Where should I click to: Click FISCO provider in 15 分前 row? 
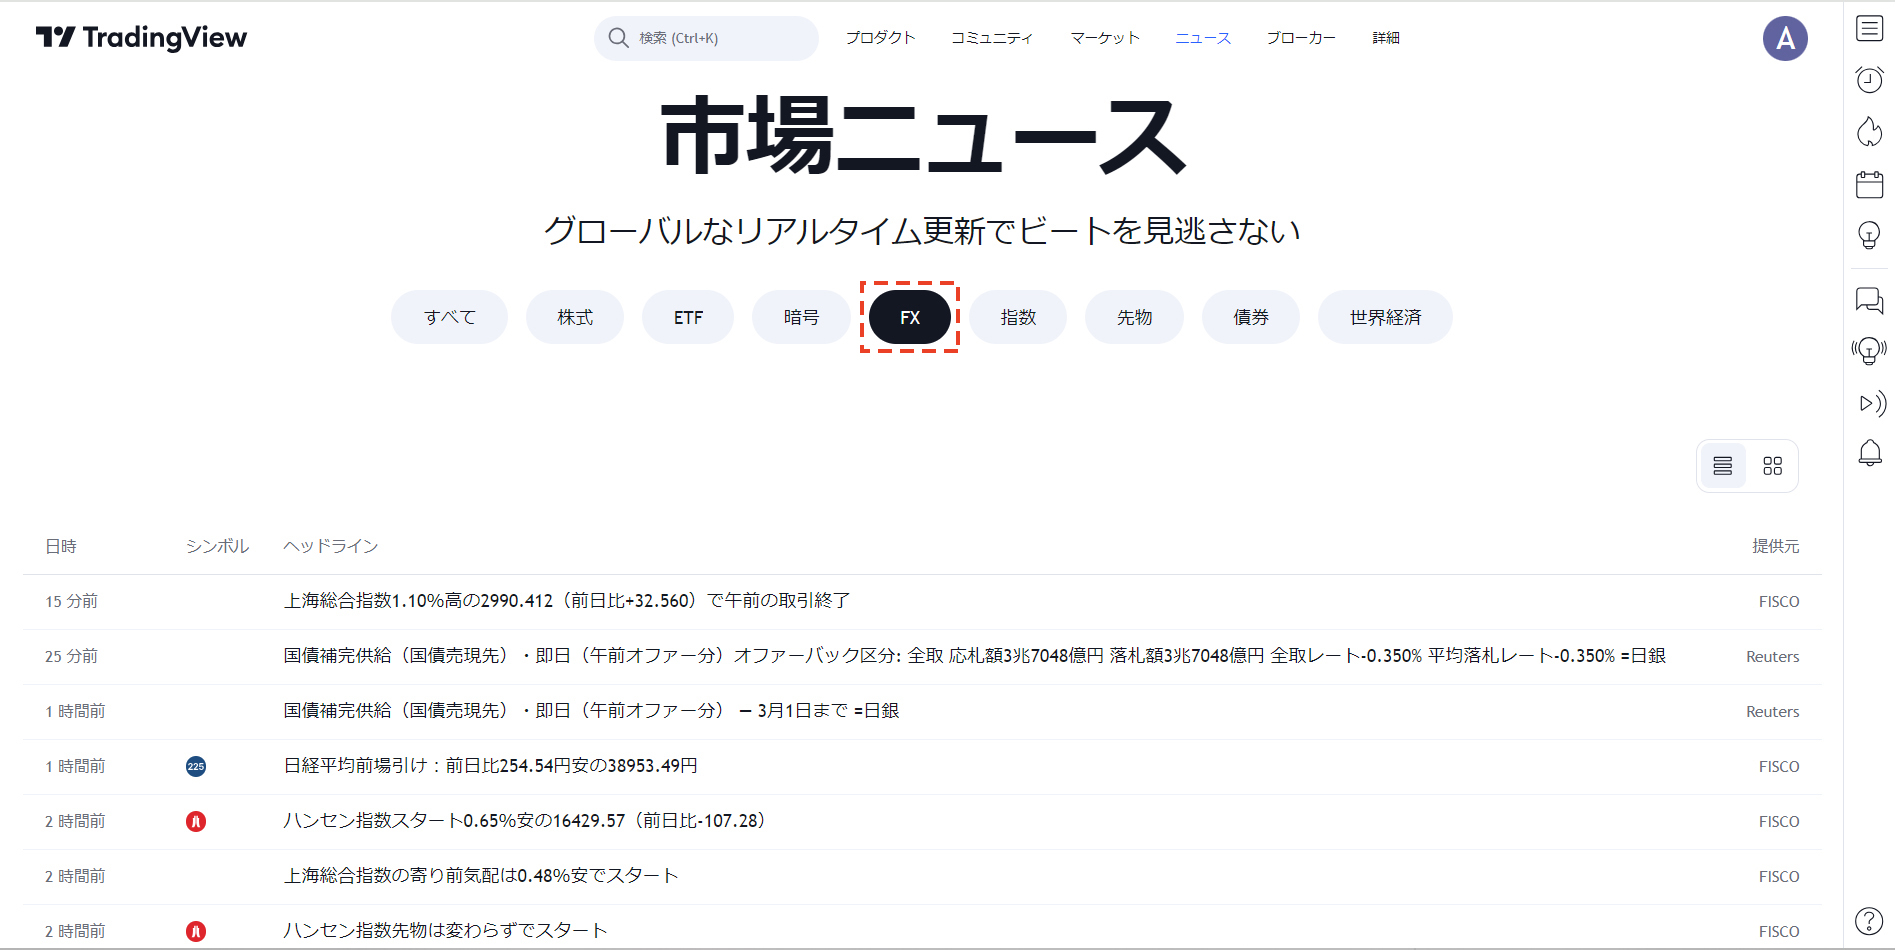[x=1779, y=602]
